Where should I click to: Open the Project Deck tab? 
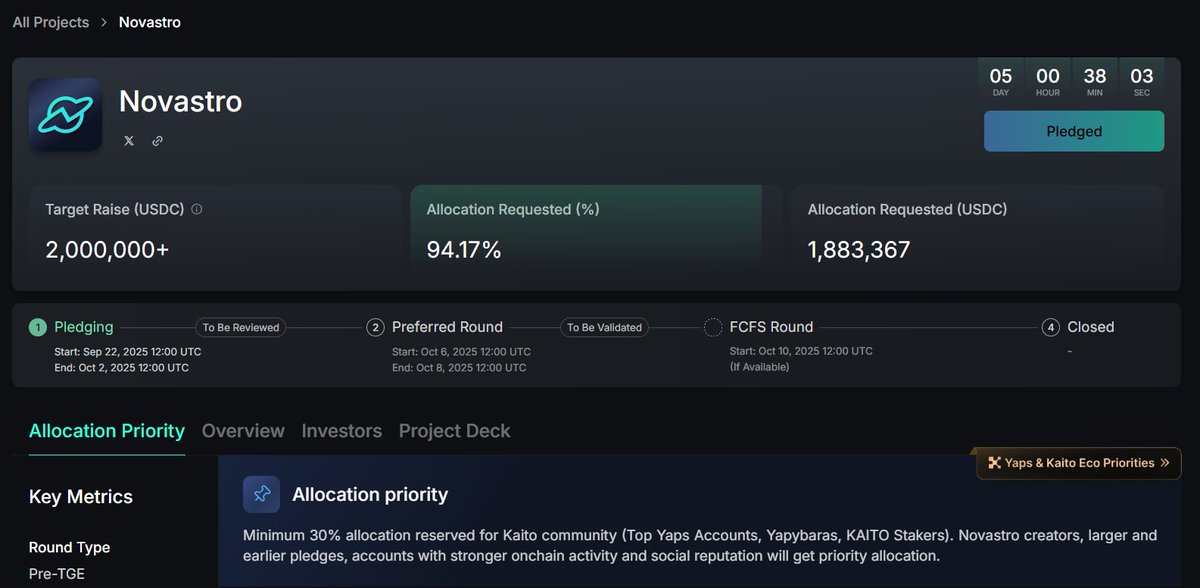(x=455, y=431)
